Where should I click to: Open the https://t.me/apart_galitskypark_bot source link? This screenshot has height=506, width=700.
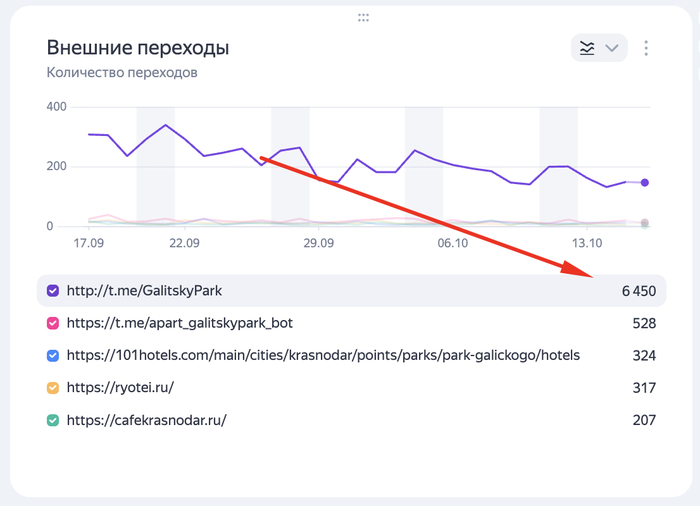click(179, 323)
